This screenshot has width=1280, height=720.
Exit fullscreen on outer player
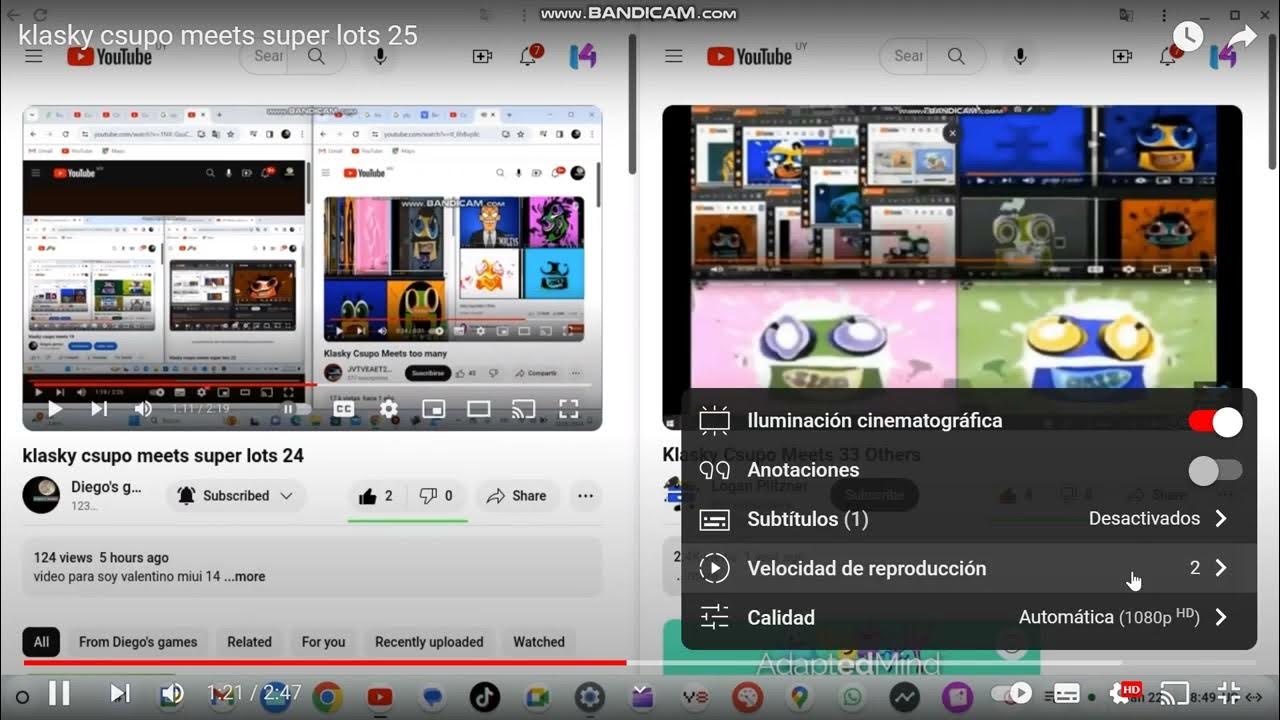point(1229,693)
